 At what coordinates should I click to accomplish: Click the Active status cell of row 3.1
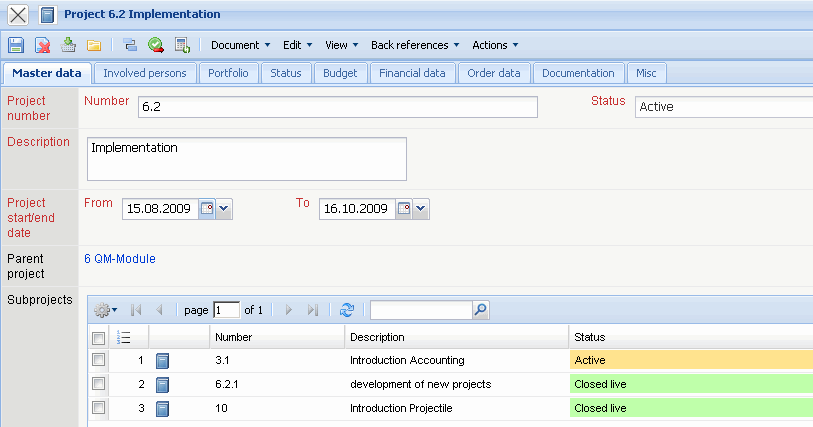[x=690, y=360]
